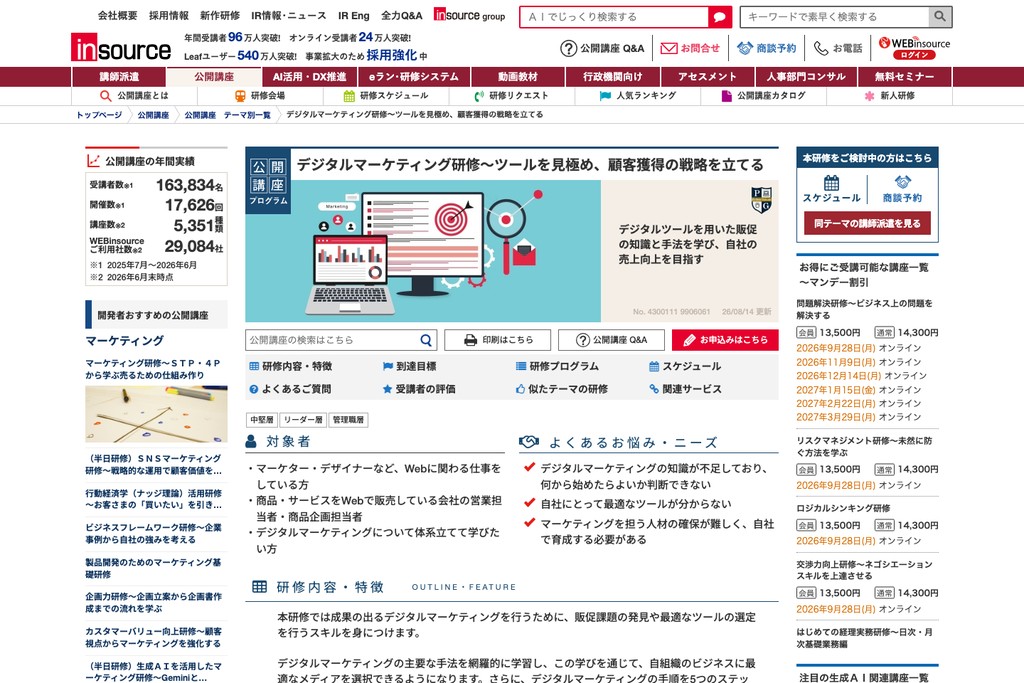Select 2026年9月28日(月) under 問題解決研修
This screenshot has height=683, width=1024.
[835, 348]
